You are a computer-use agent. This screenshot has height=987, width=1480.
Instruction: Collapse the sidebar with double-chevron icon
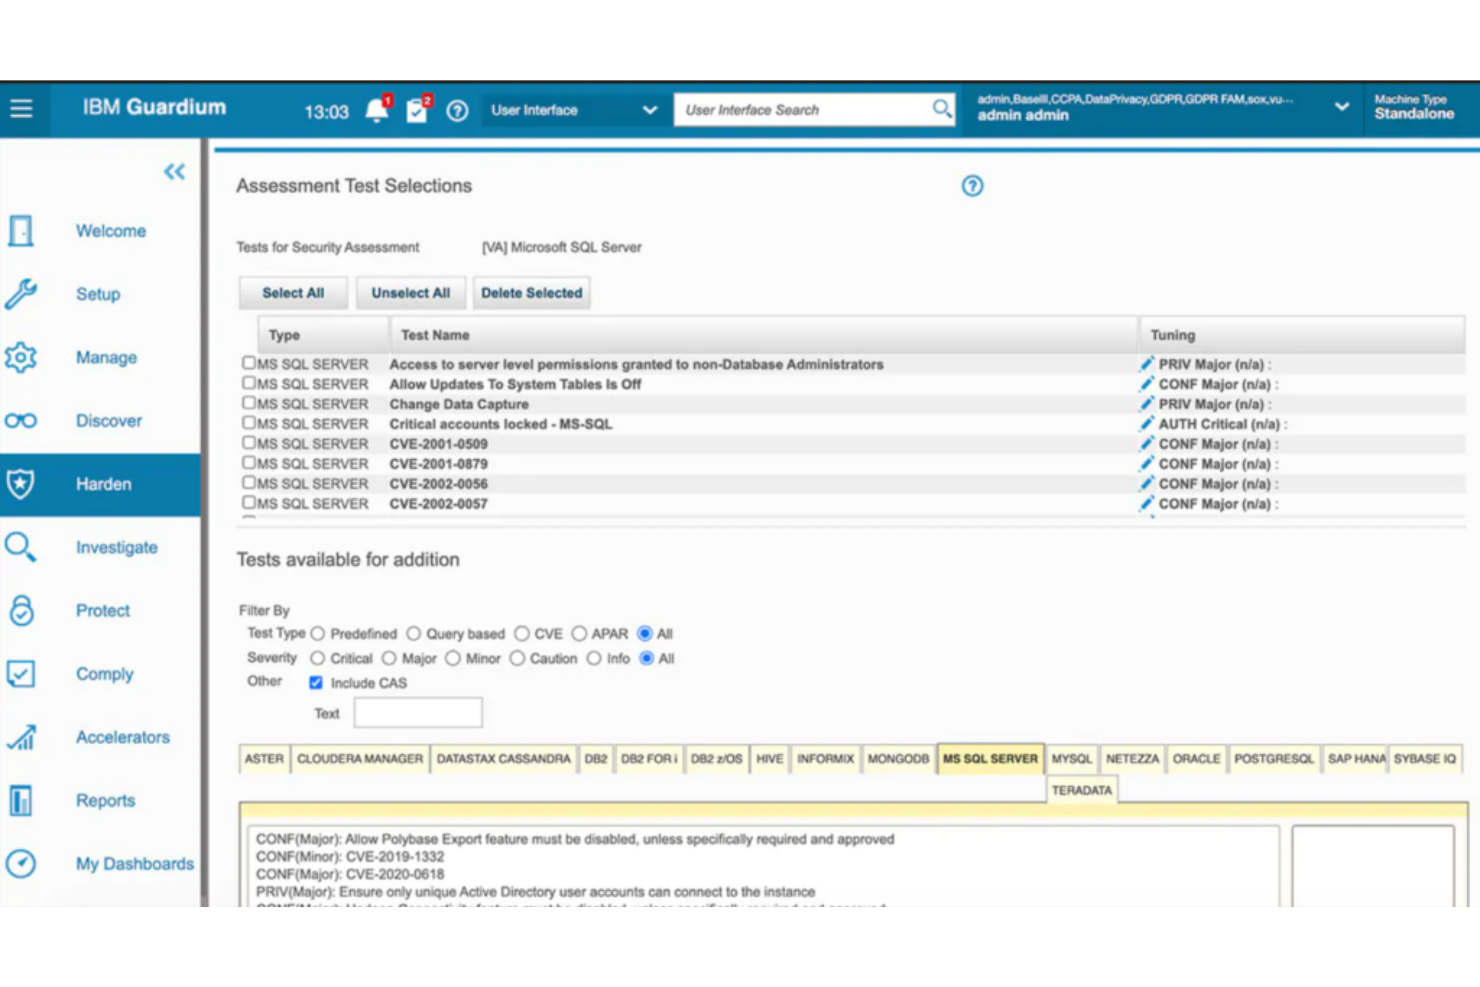click(x=174, y=172)
